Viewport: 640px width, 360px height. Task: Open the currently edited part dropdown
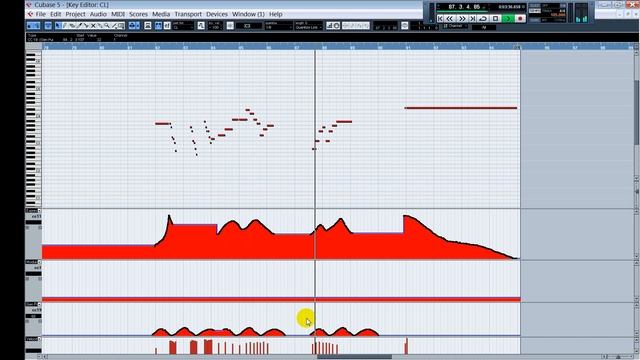coord(183,26)
